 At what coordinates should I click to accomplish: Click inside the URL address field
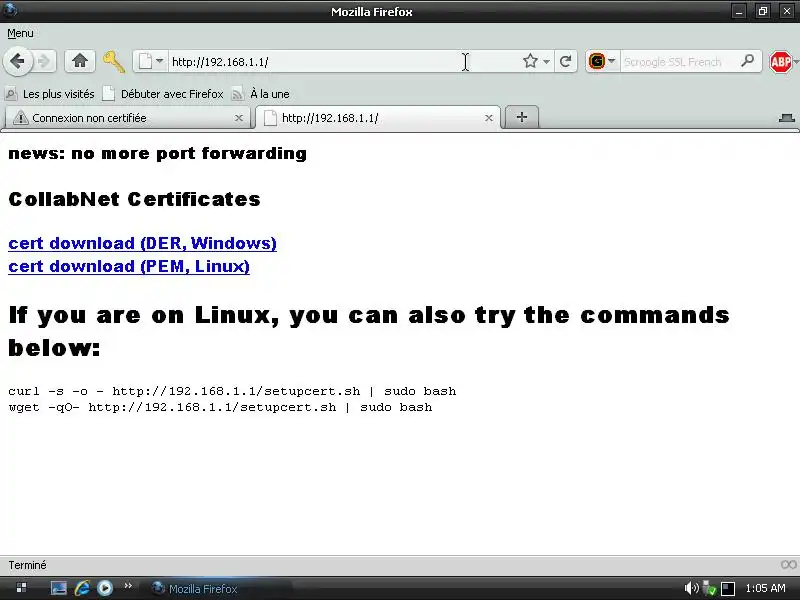[x=342, y=62]
